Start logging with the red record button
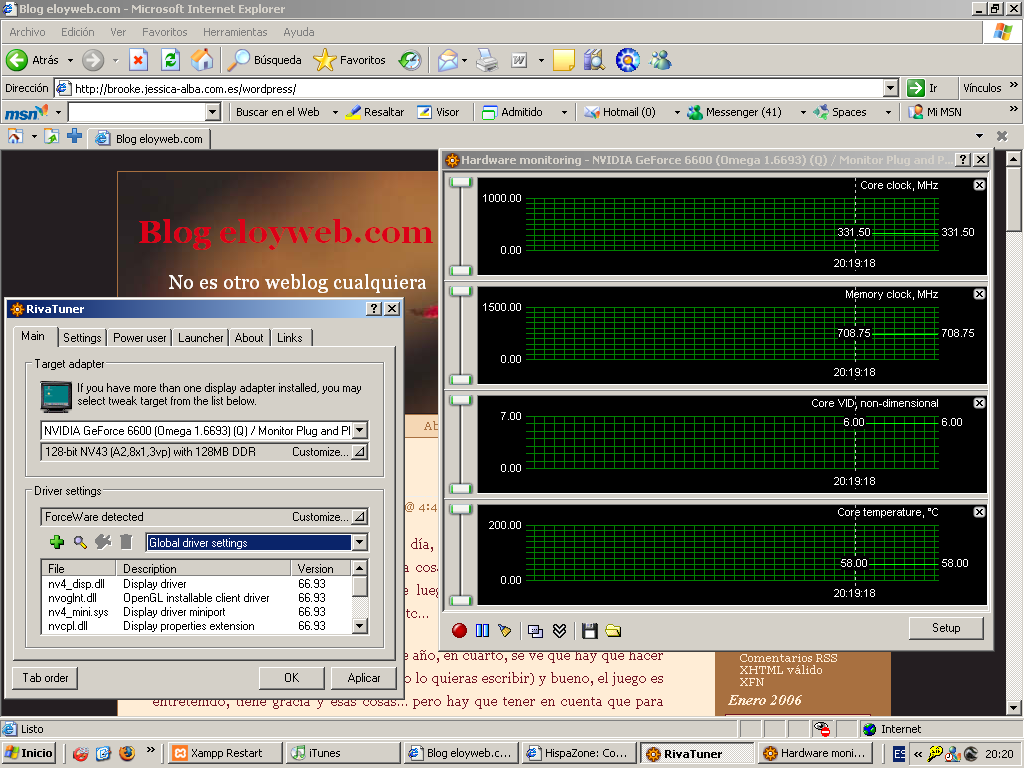 point(459,631)
